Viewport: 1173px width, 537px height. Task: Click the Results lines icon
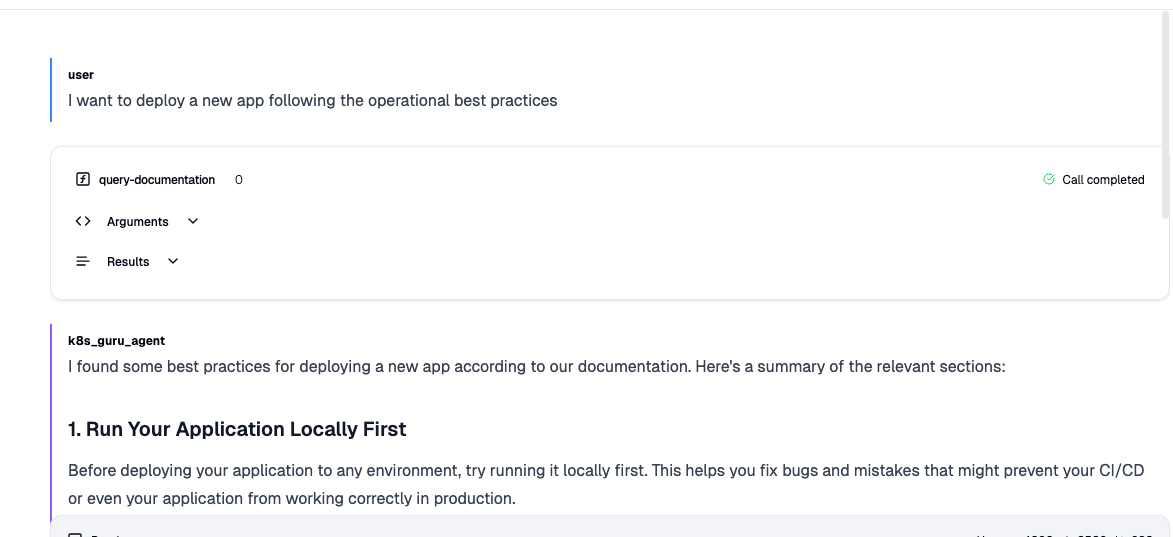coord(83,262)
